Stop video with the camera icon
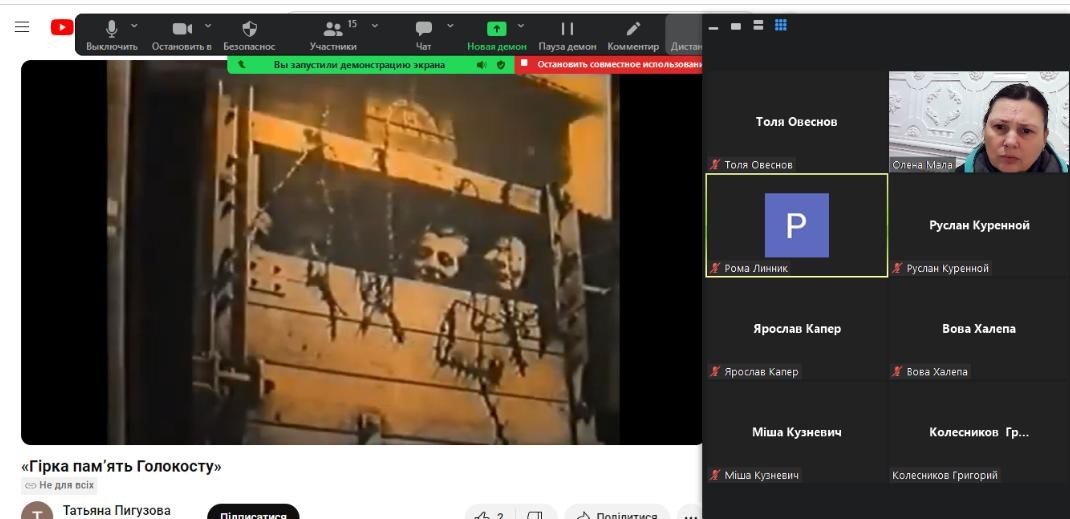 pos(182,29)
